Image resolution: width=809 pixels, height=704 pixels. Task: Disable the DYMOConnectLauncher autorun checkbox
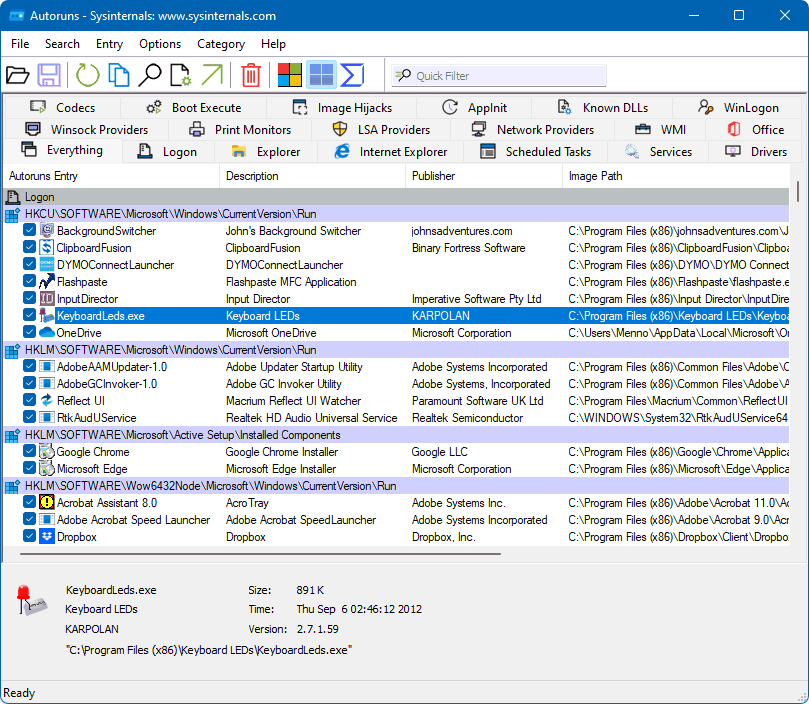29,264
